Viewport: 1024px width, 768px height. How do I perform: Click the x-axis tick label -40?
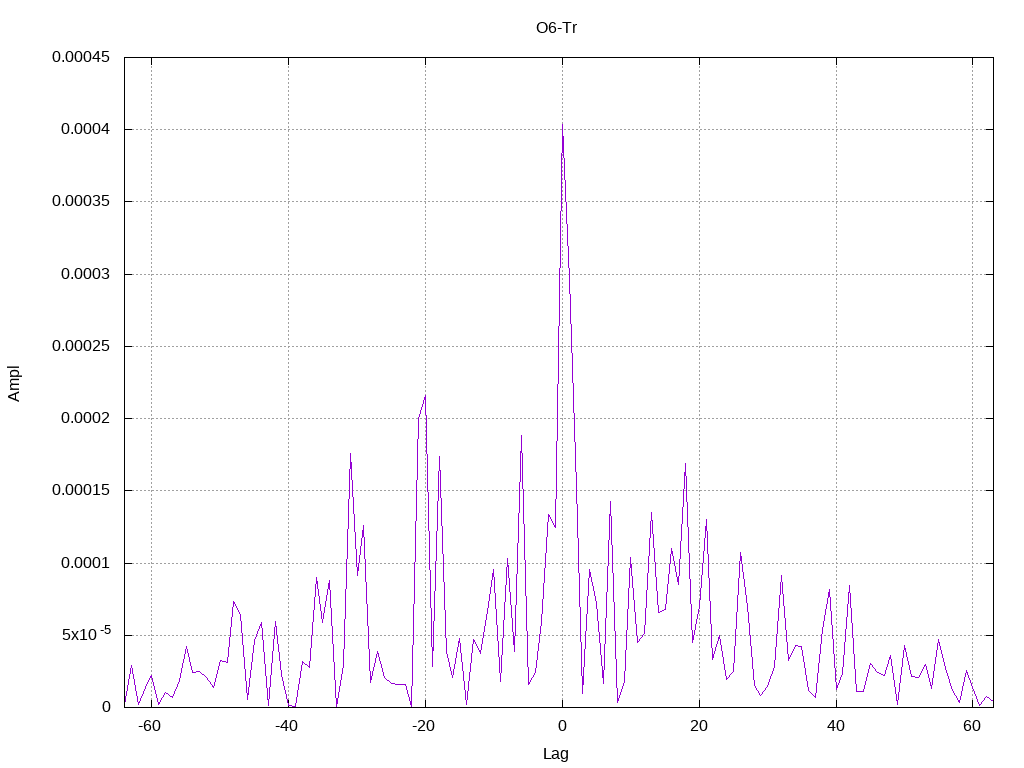(286, 726)
